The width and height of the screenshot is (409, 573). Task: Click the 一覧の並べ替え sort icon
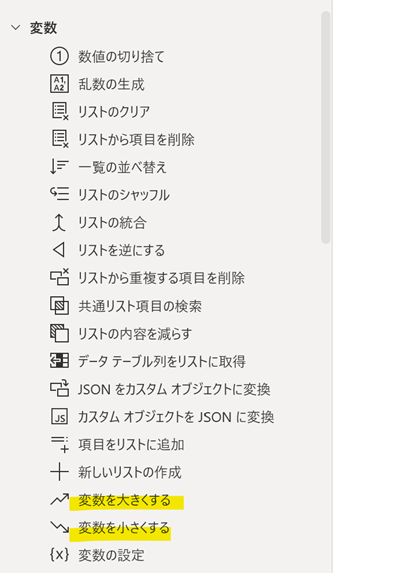pos(59,167)
